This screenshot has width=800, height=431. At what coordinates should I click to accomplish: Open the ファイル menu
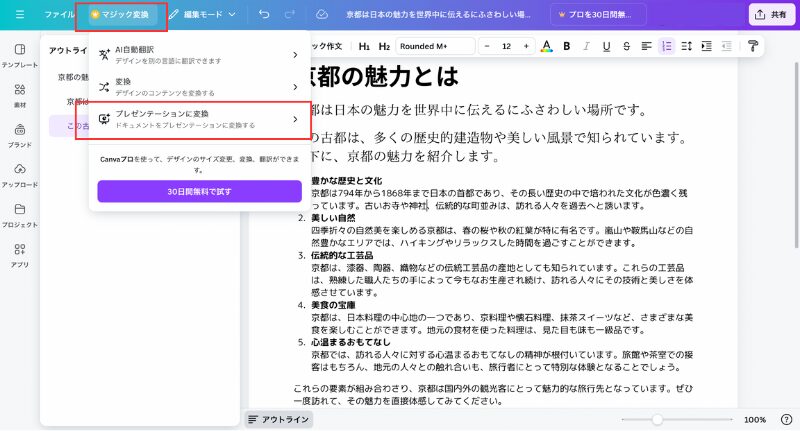tap(59, 14)
